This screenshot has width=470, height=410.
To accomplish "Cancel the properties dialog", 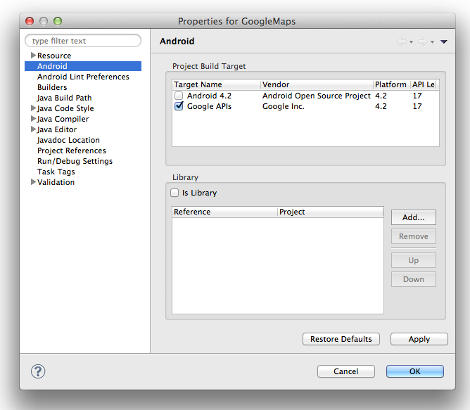I will (346, 371).
